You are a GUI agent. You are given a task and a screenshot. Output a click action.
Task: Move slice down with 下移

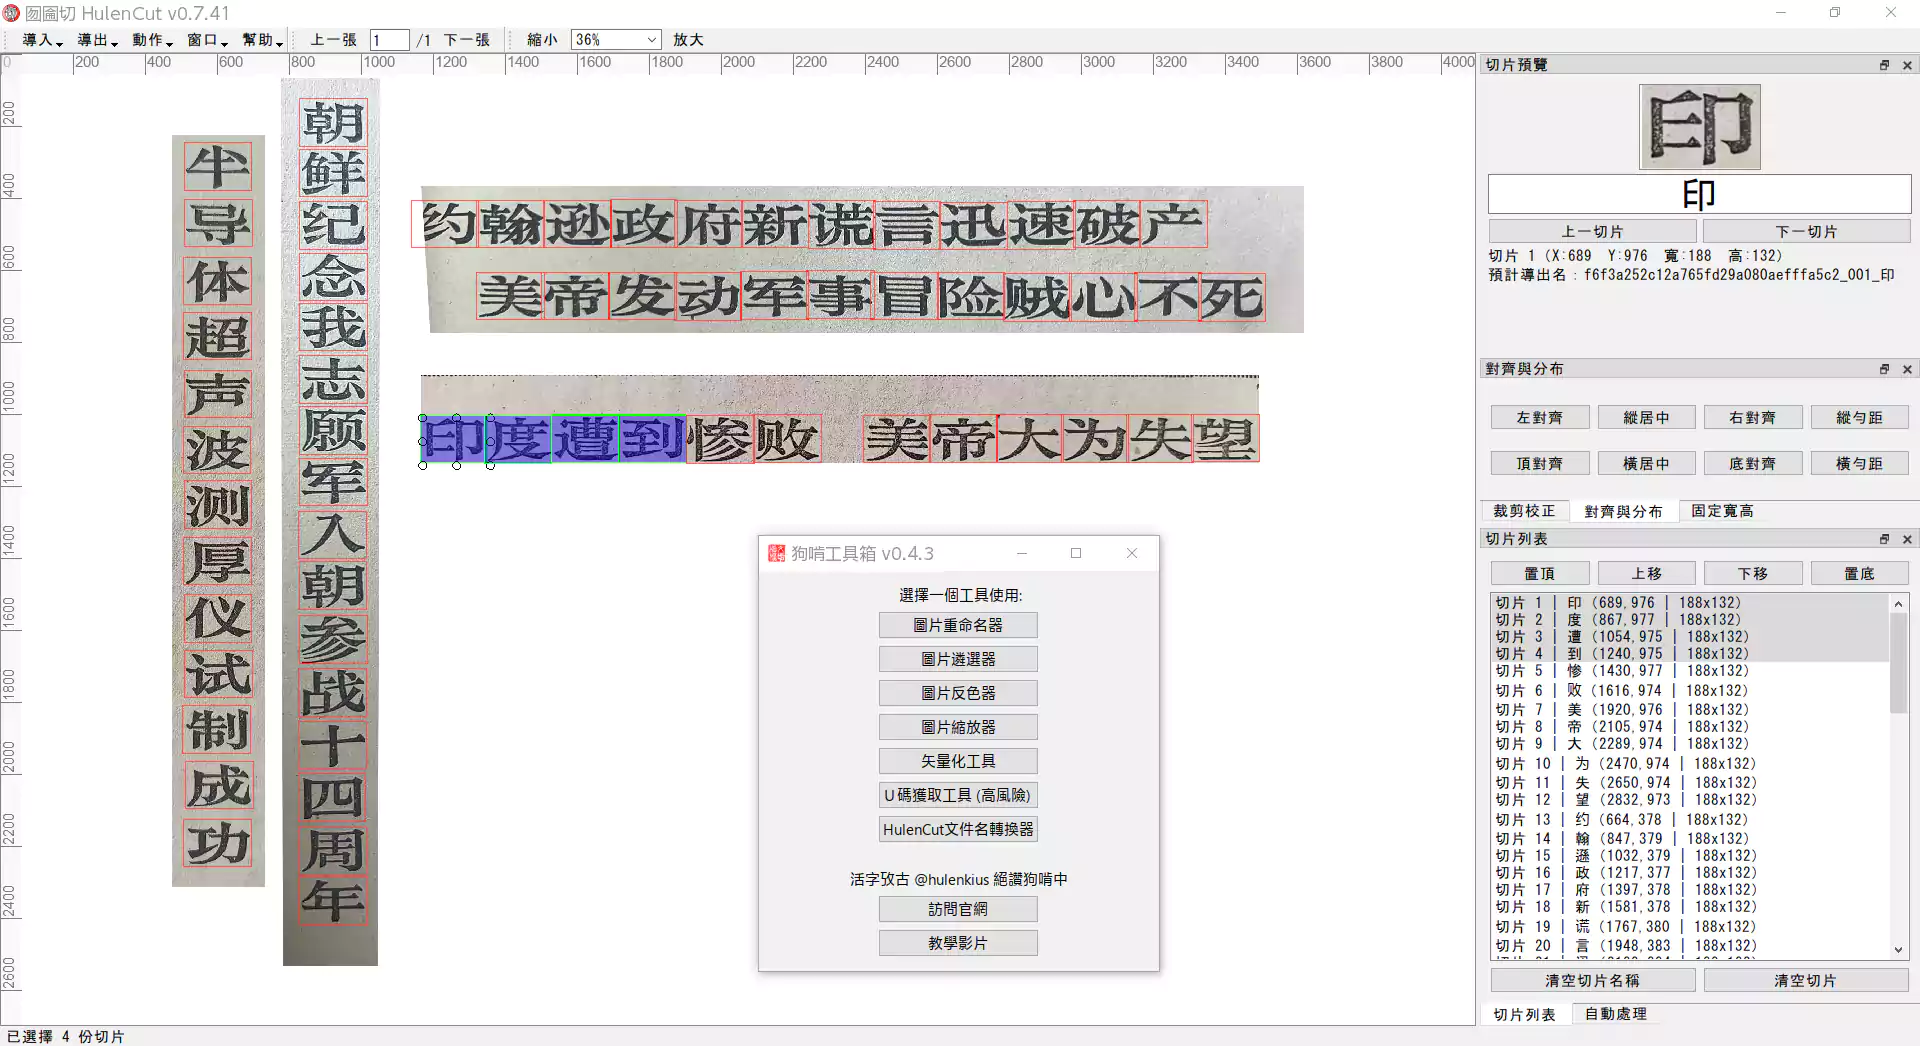coord(1753,574)
